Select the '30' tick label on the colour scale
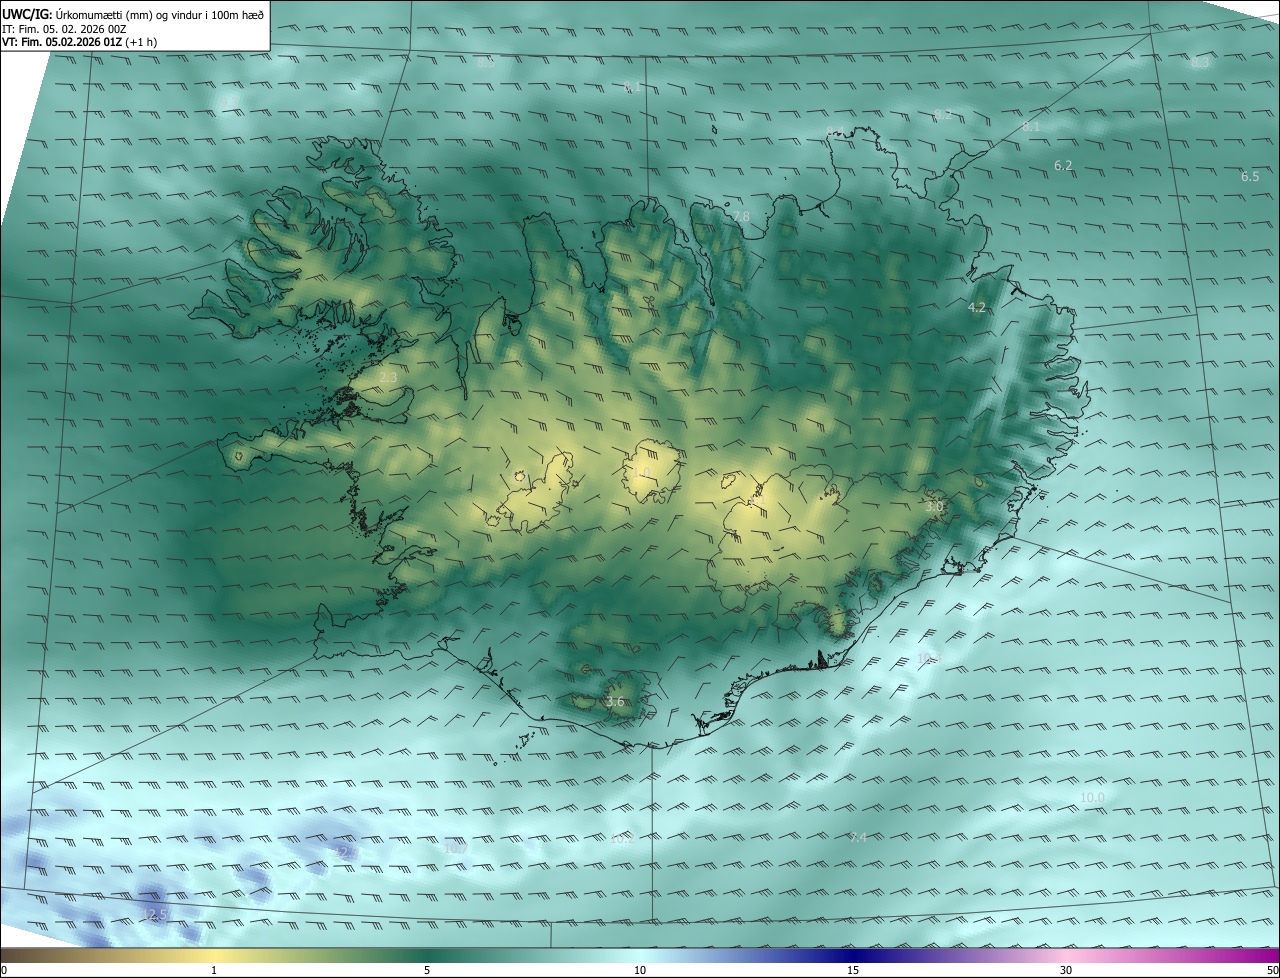 coord(1066,970)
